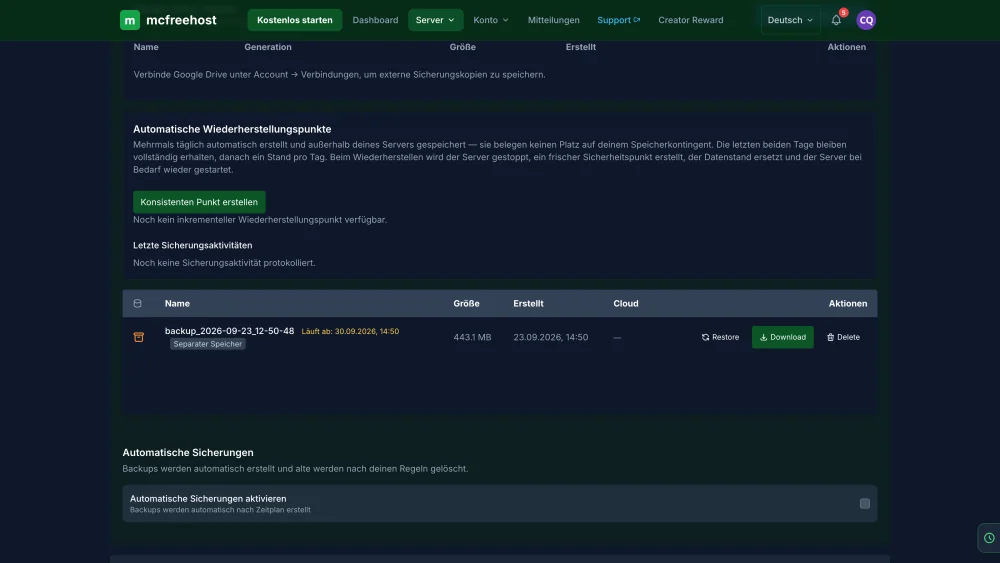Download backup_2026-09-23_12-50-48
The width and height of the screenshot is (1000, 563).
click(x=783, y=337)
